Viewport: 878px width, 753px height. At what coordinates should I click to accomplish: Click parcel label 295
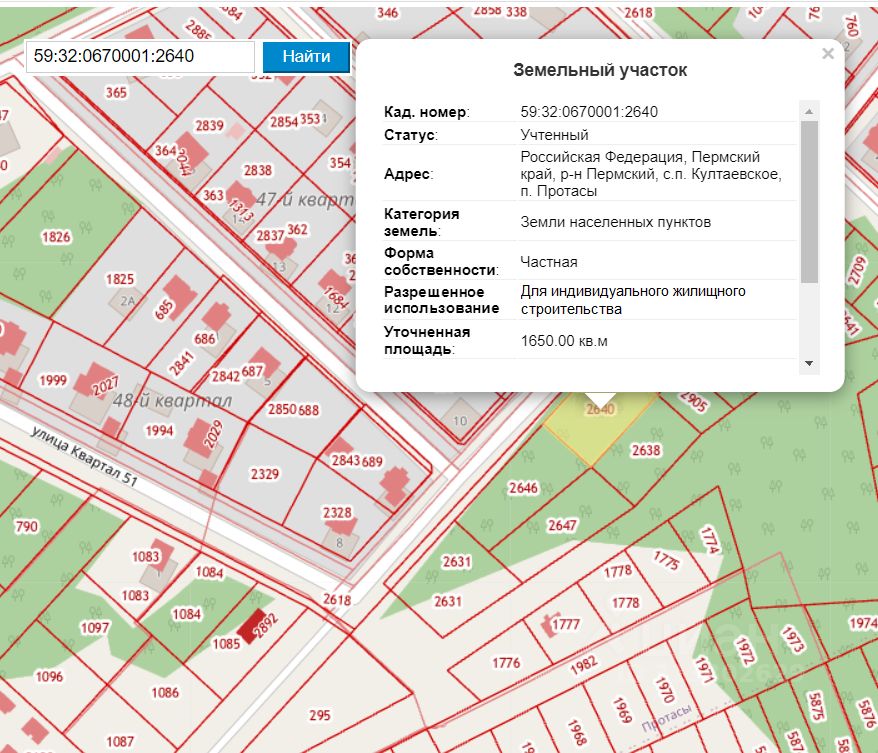[320, 715]
